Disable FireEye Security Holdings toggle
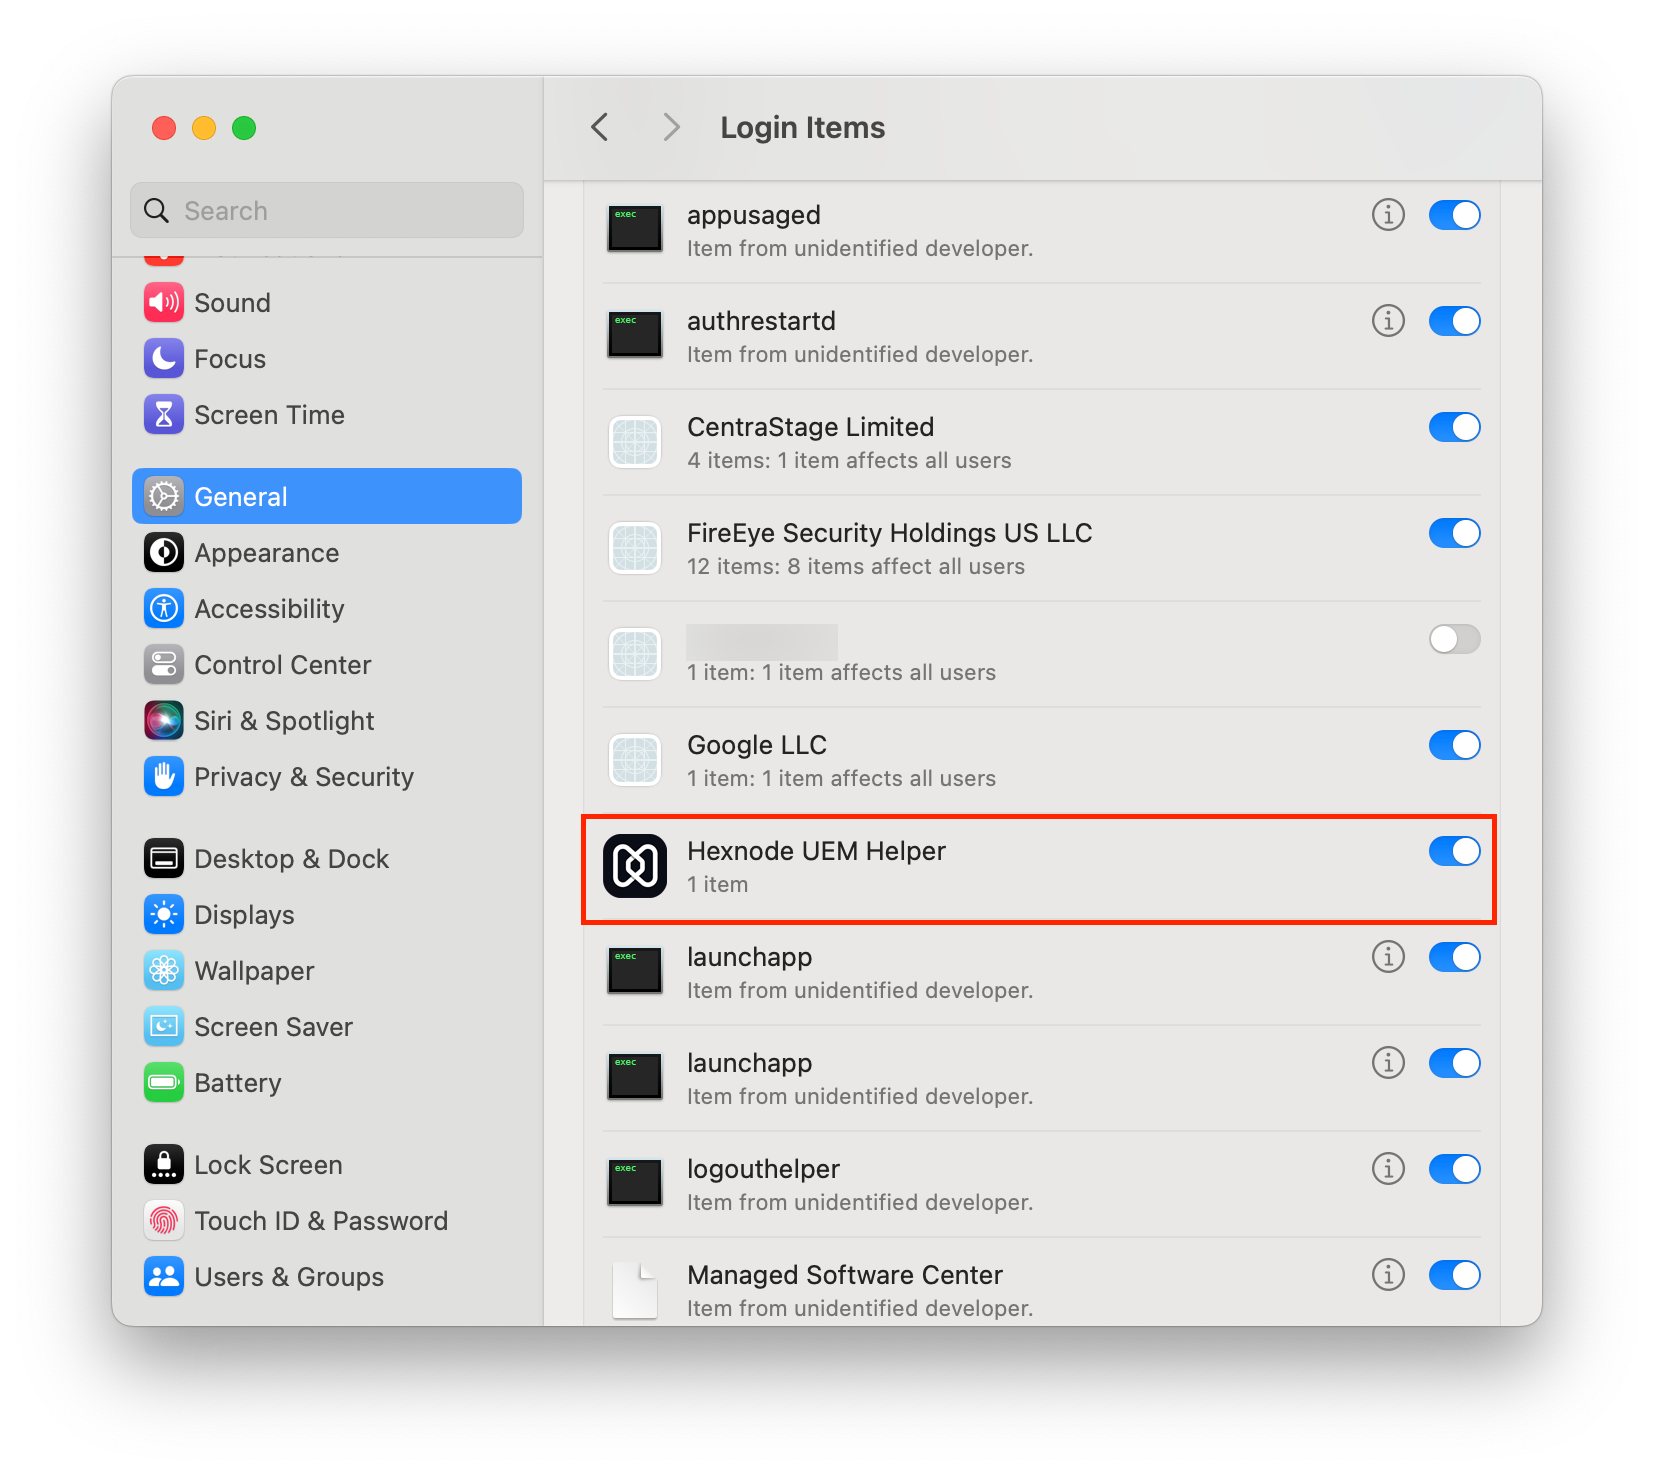 [1455, 533]
